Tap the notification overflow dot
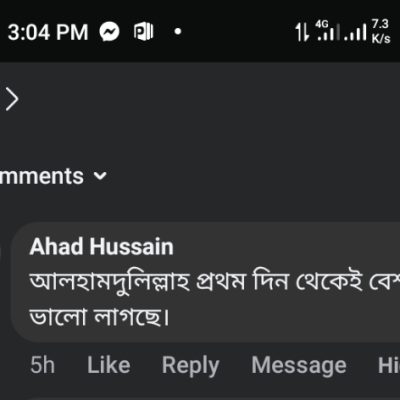Screen dimensions: 400x400 click(178, 32)
